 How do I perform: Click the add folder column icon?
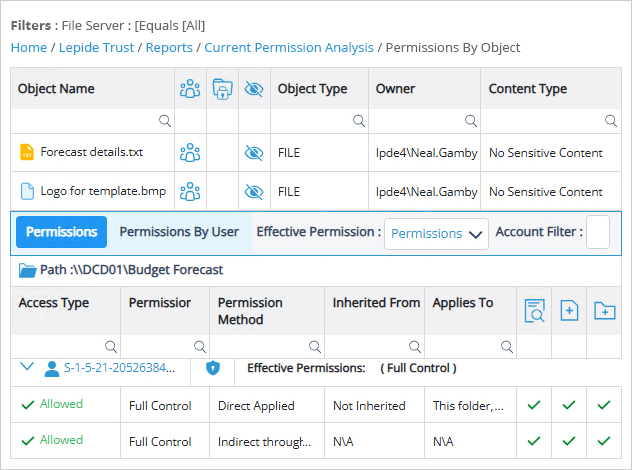603,311
